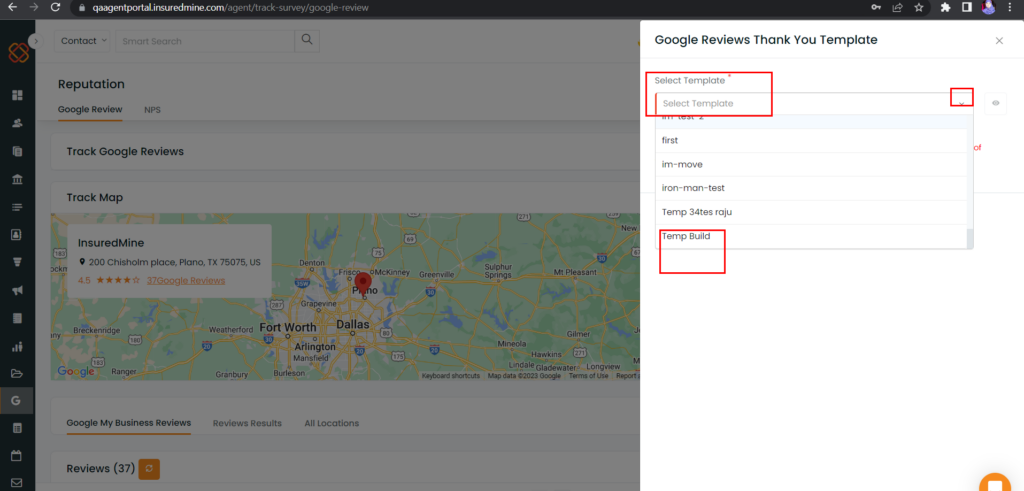Choose 'iron-man-test' from template list

(811, 188)
